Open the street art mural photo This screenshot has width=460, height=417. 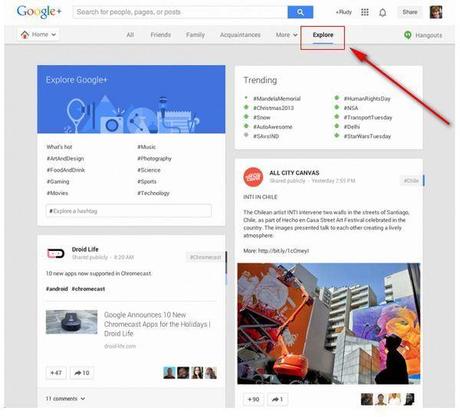[329, 323]
